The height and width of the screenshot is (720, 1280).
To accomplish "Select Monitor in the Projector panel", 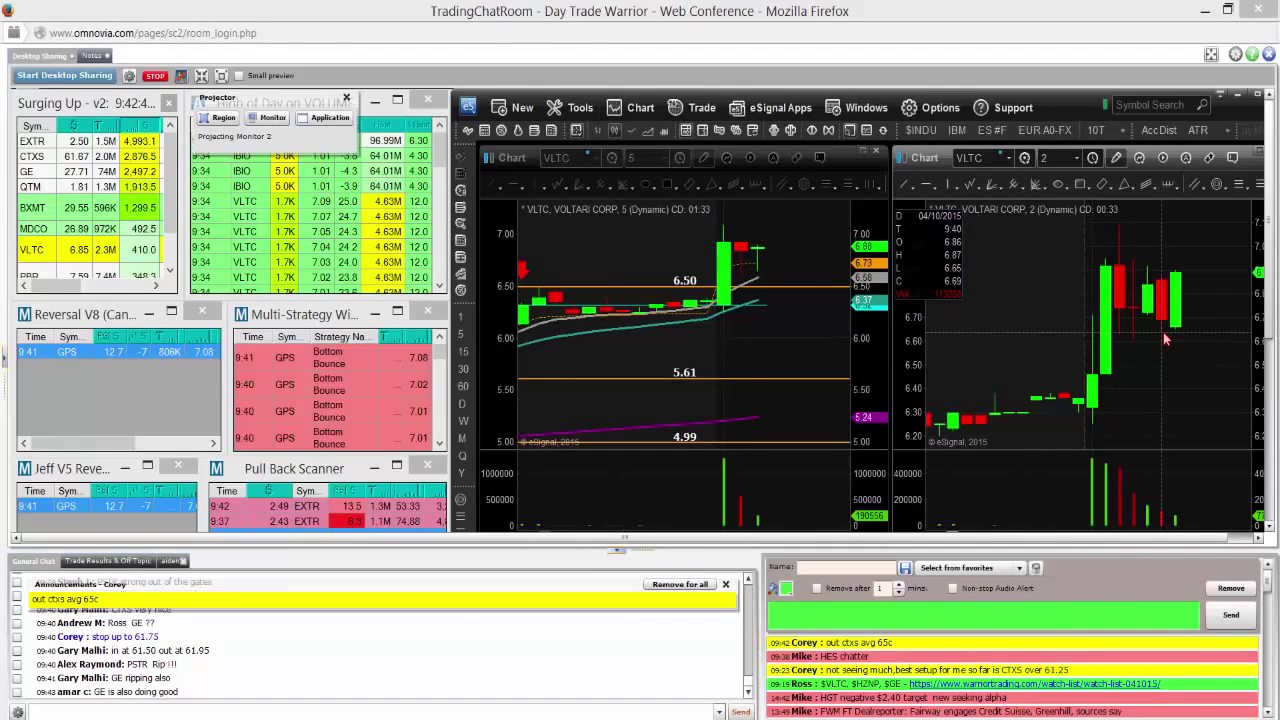I will [267, 118].
